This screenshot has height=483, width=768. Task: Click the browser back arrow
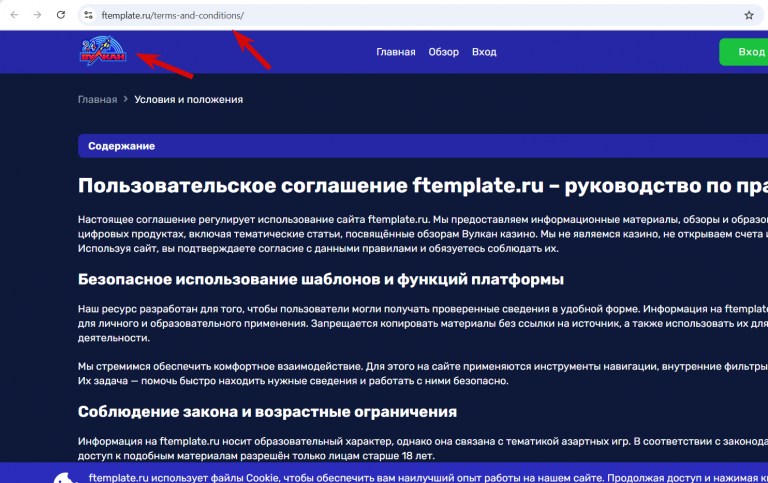(14, 15)
